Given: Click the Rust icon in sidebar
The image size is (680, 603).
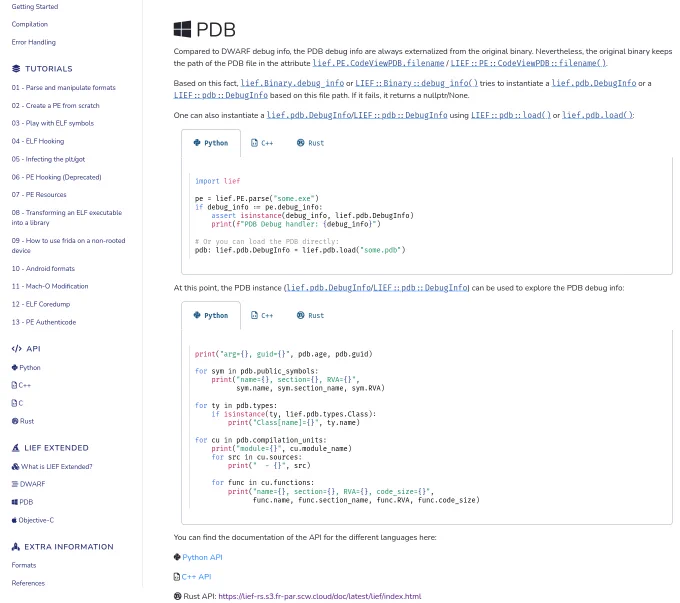Looking at the screenshot, I should [x=15, y=421].
